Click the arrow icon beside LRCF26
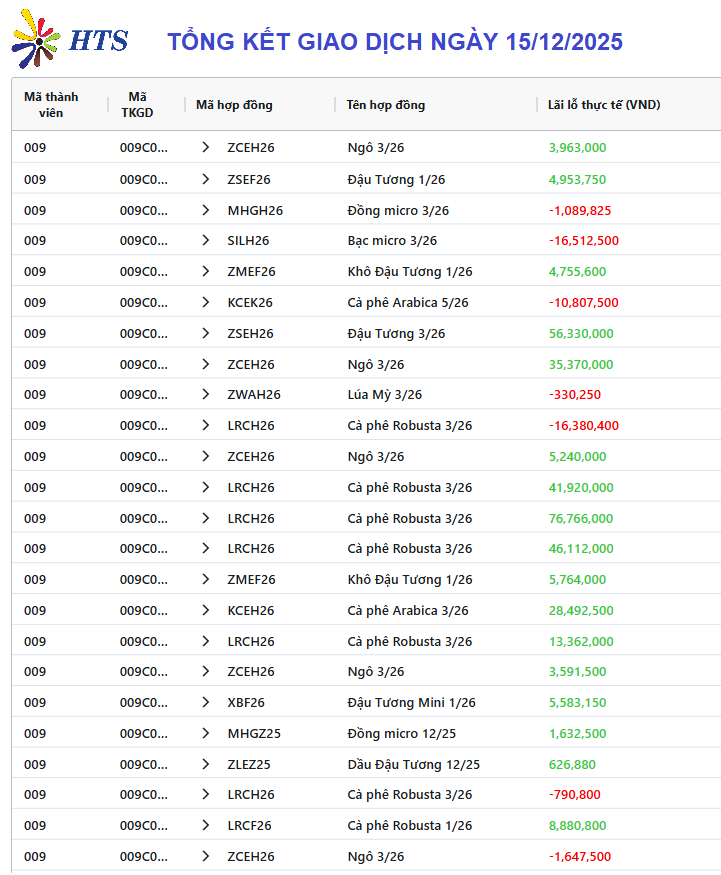Screen dimensions: 721x875 pyautogui.click(x=206, y=825)
